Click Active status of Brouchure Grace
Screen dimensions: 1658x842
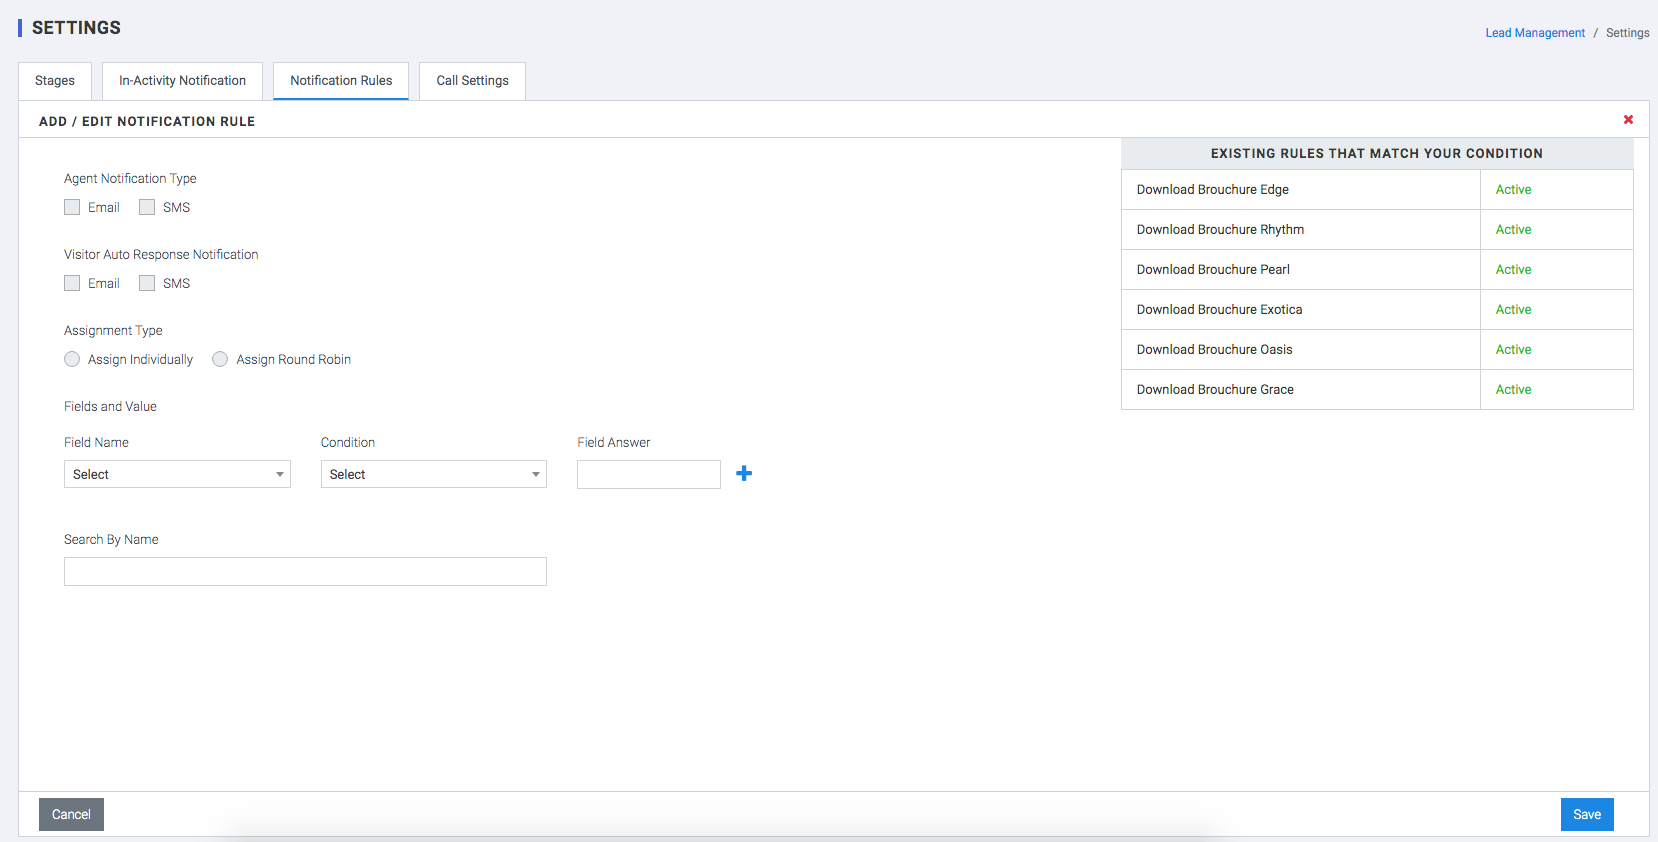1513,389
